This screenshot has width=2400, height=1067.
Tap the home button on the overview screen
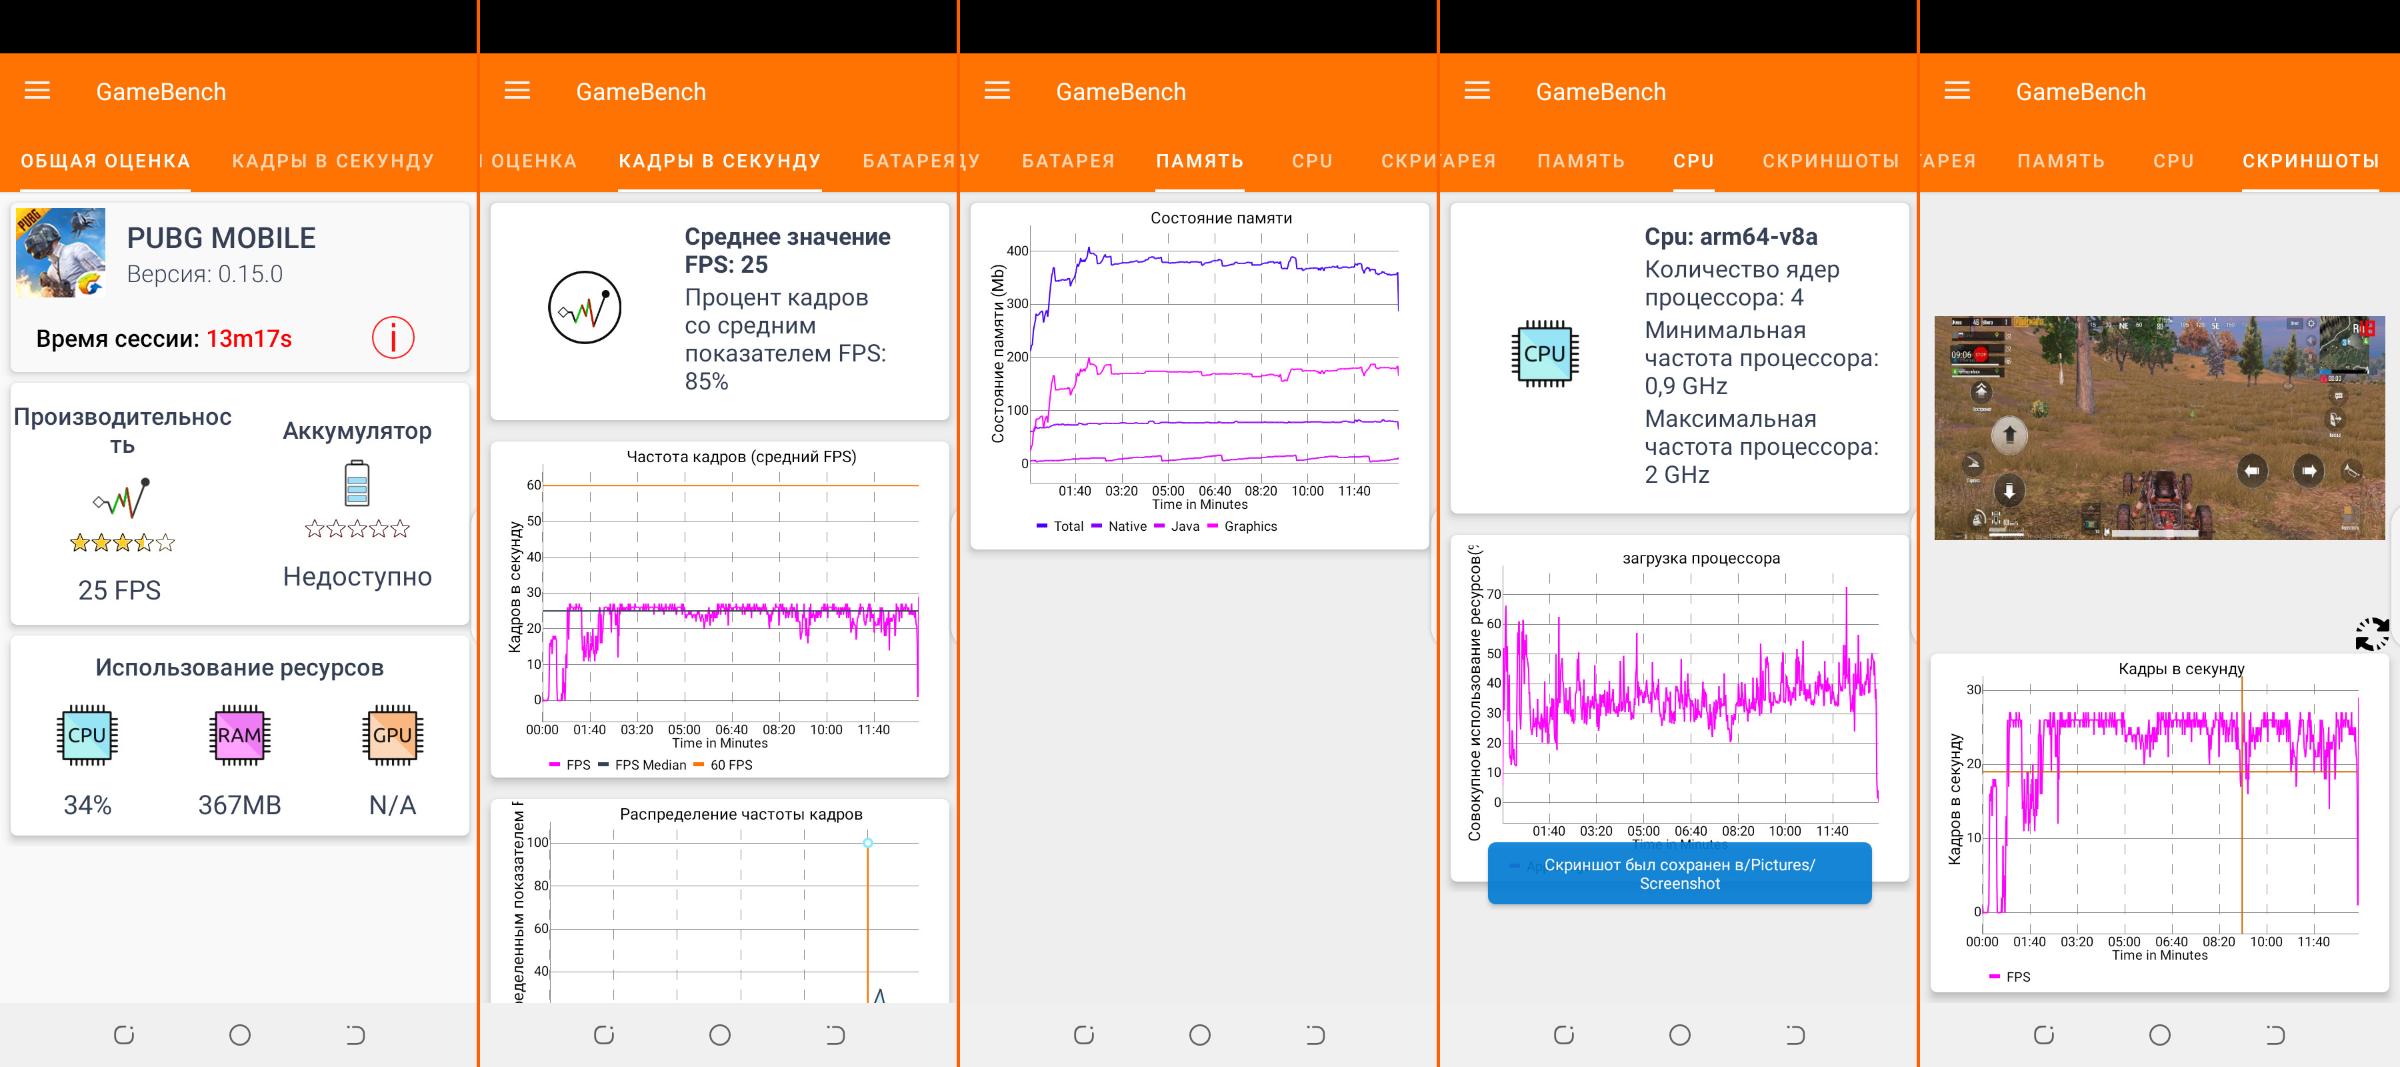240,1035
